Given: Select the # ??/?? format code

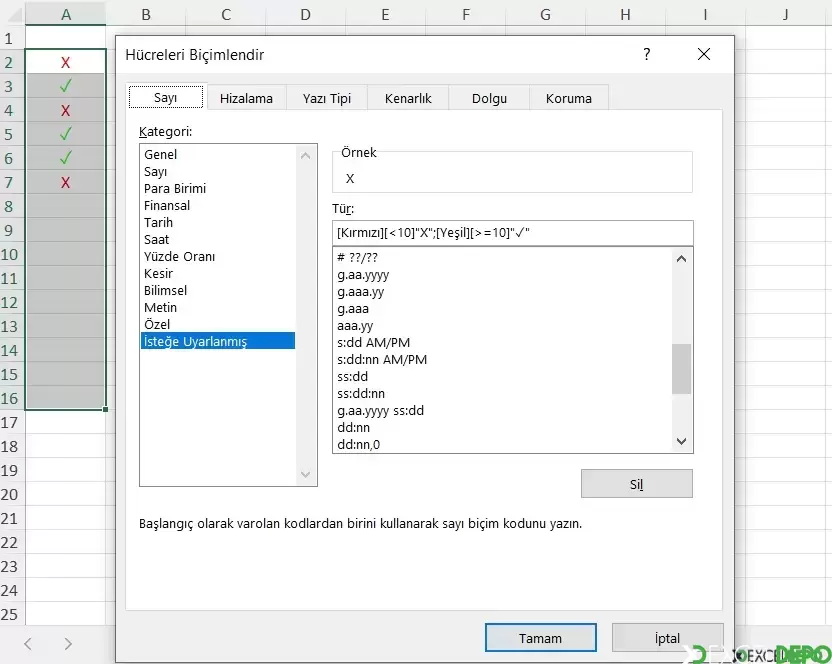Looking at the screenshot, I should [502, 257].
